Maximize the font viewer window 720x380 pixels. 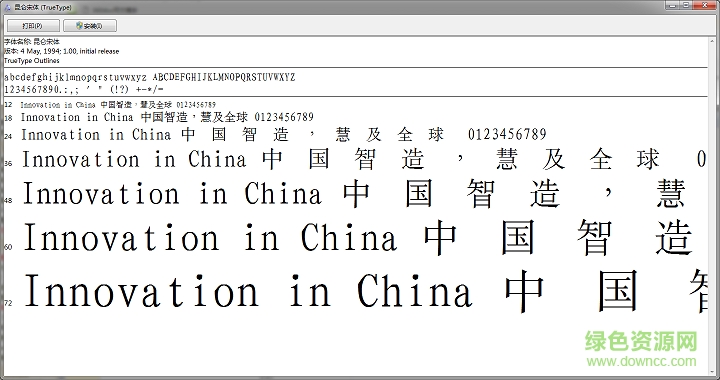(686, 5)
